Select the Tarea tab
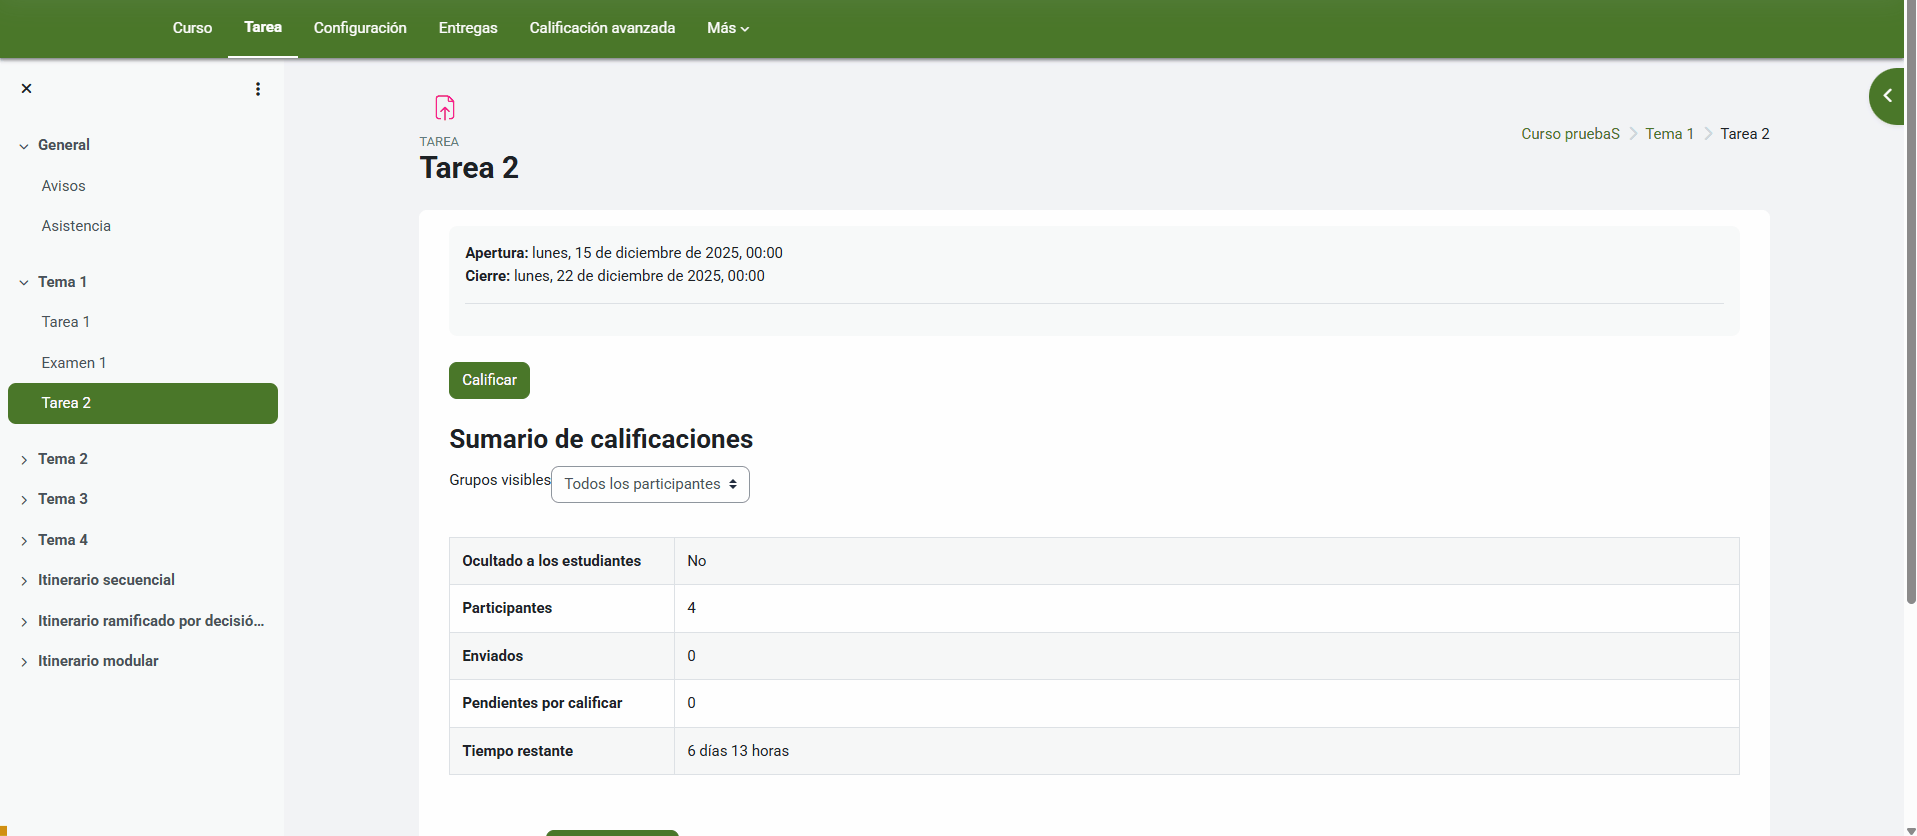Viewport: 1917px width, 836px height. tap(263, 27)
